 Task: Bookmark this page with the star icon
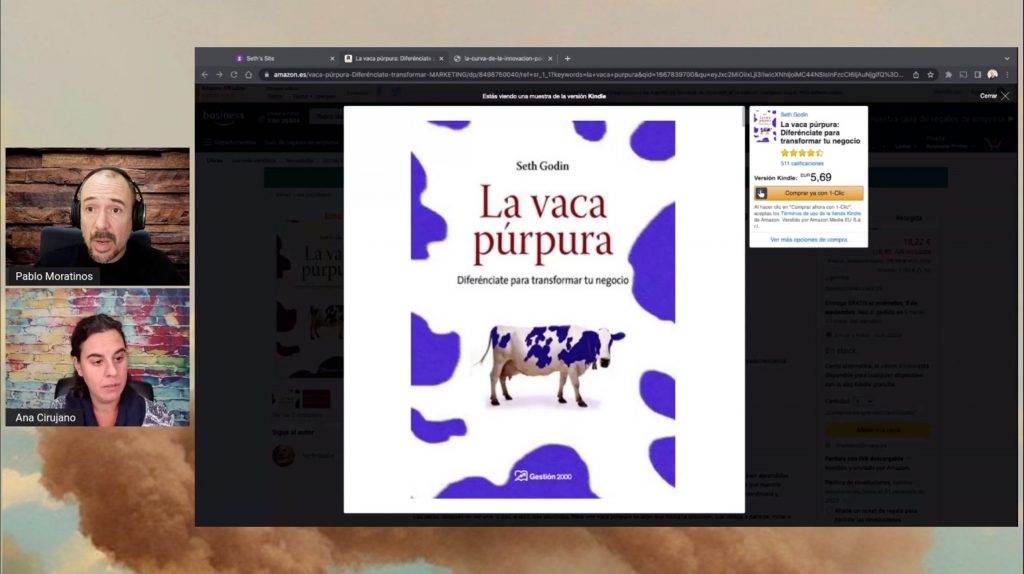pyautogui.click(x=931, y=74)
